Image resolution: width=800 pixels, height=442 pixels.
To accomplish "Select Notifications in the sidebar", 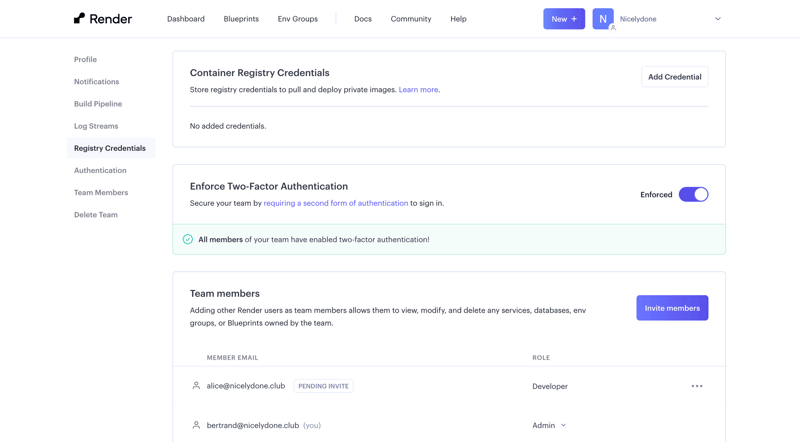I will [96, 82].
